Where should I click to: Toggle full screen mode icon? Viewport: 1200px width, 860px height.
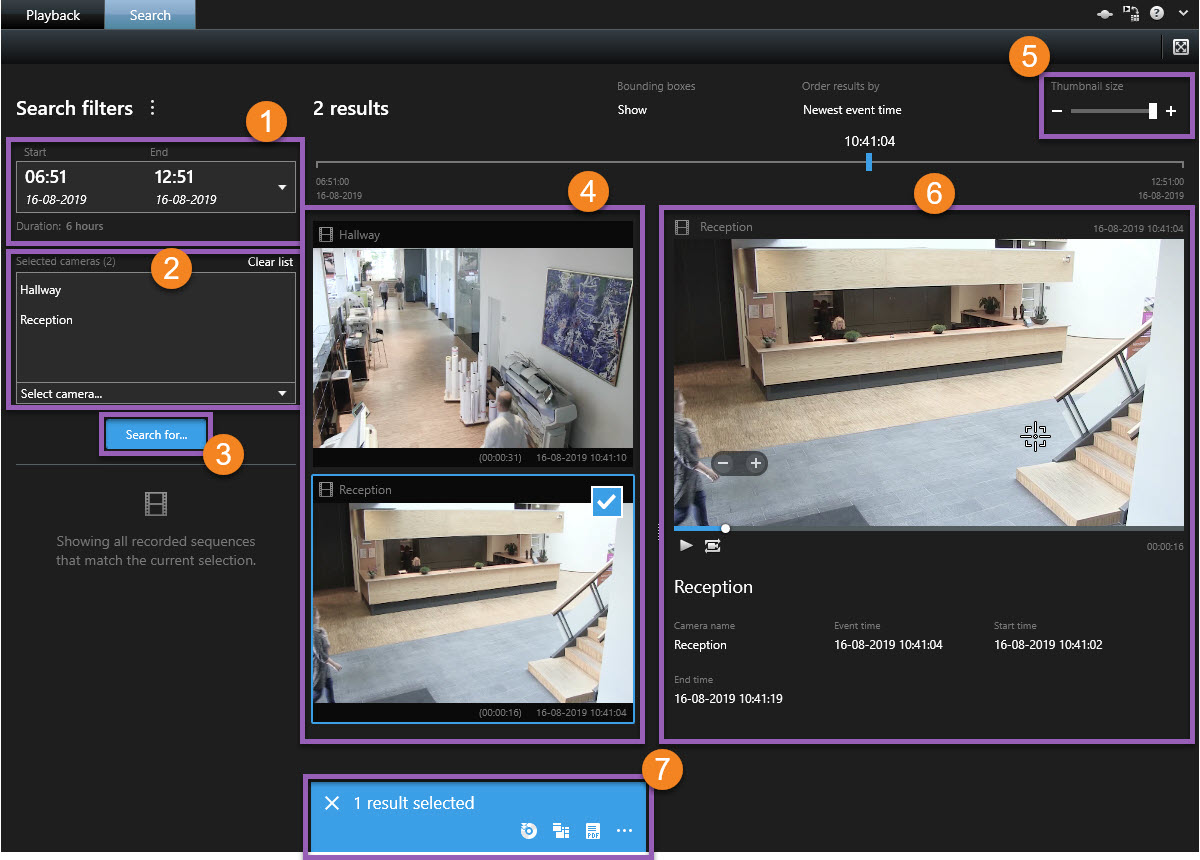pos(1180,47)
